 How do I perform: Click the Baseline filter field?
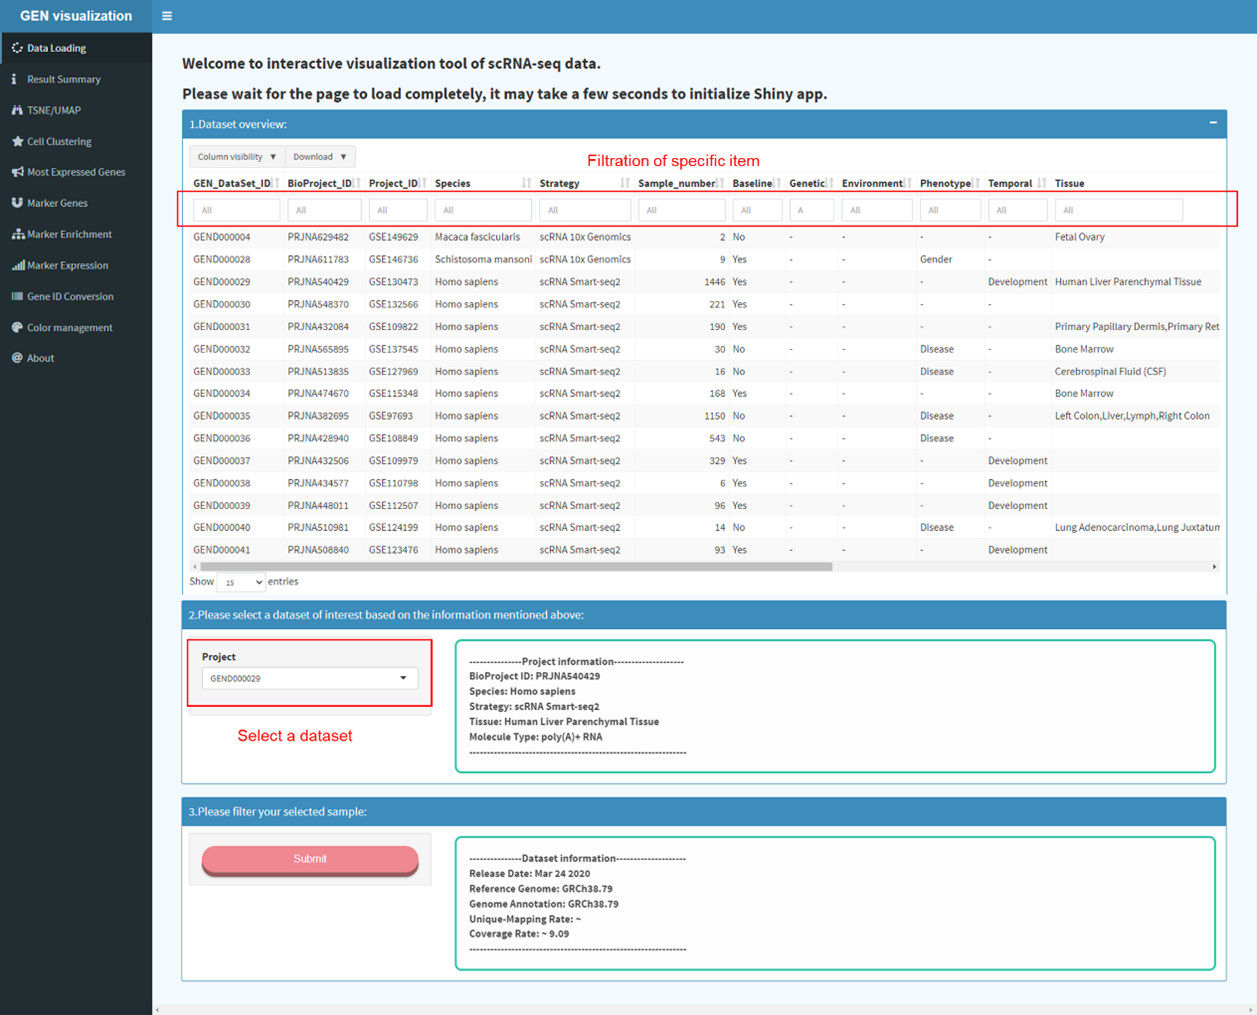pos(757,210)
